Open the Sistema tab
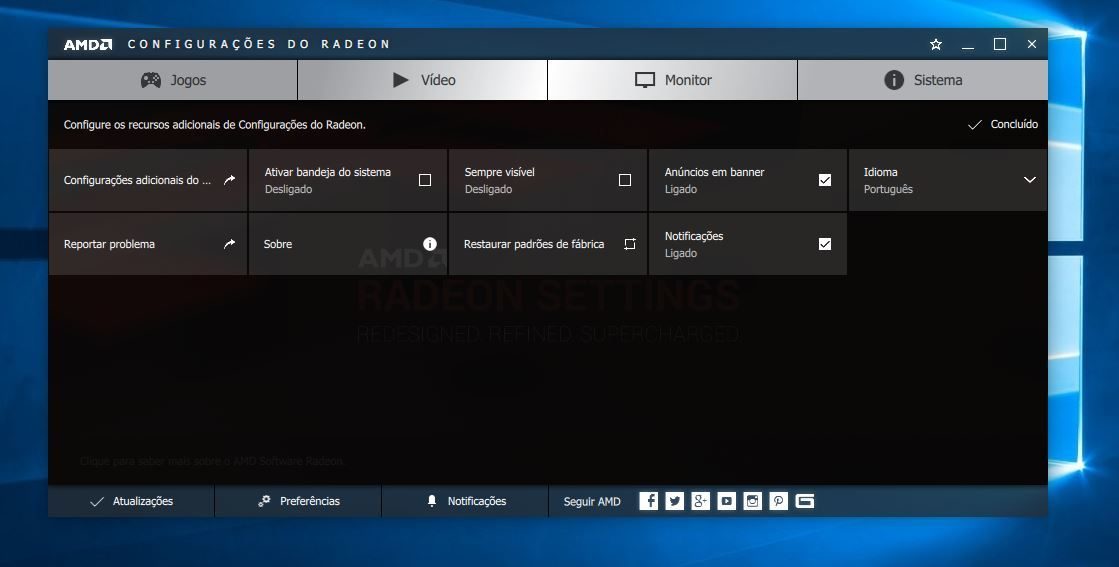The height and width of the screenshot is (567, 1119). pyautogui.click(x=923, y=80)
